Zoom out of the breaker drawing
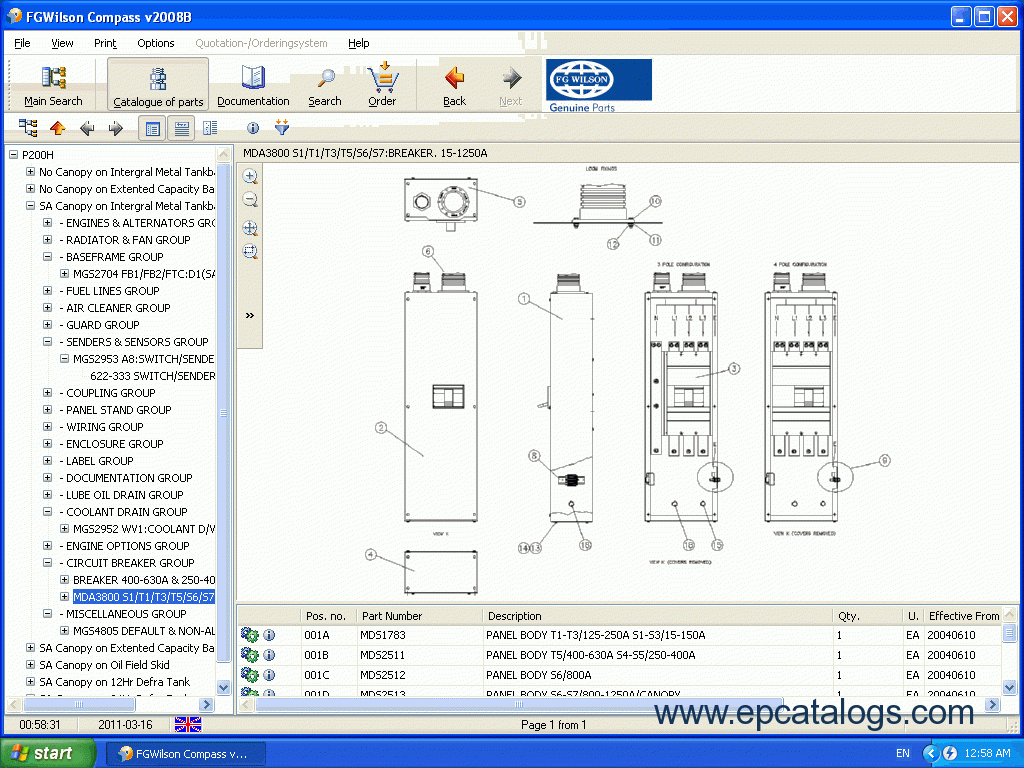 [250, 200]
